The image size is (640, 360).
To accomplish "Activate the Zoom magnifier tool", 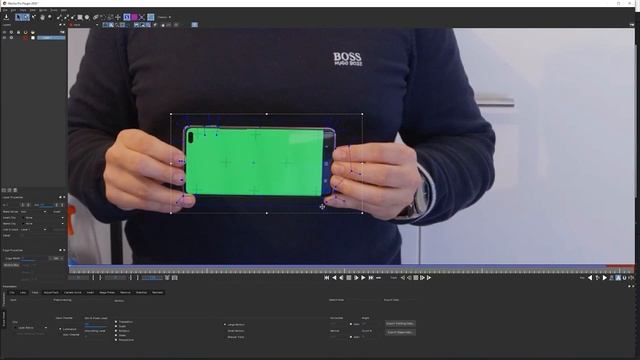I will 50,17.
